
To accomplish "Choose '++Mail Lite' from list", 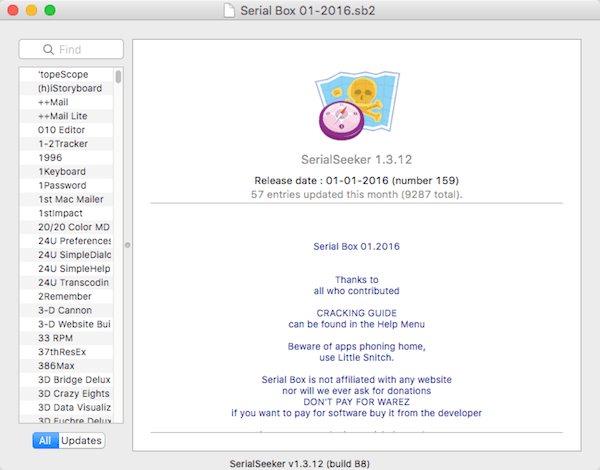I will [x=62, y=115].
